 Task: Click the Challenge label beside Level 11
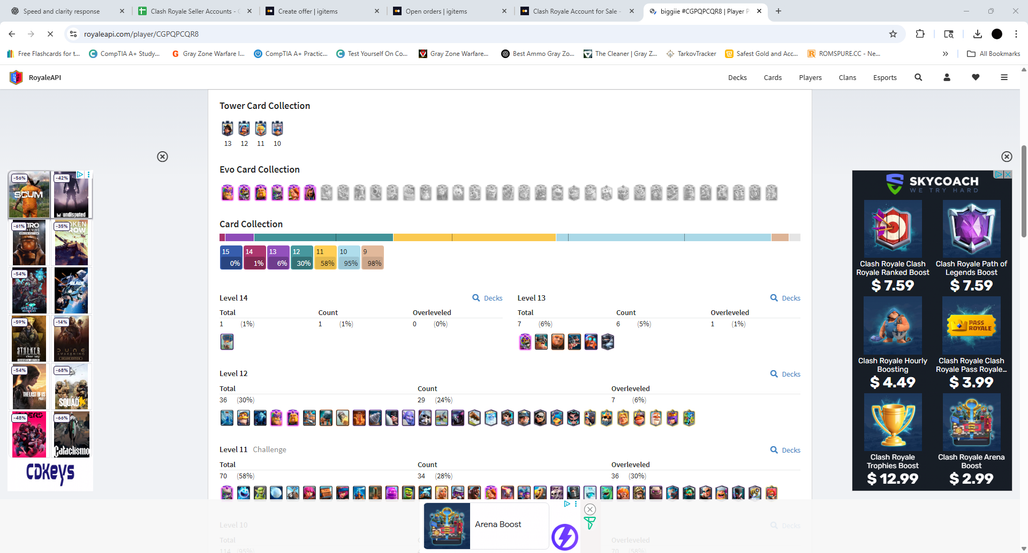click(269, 450)
